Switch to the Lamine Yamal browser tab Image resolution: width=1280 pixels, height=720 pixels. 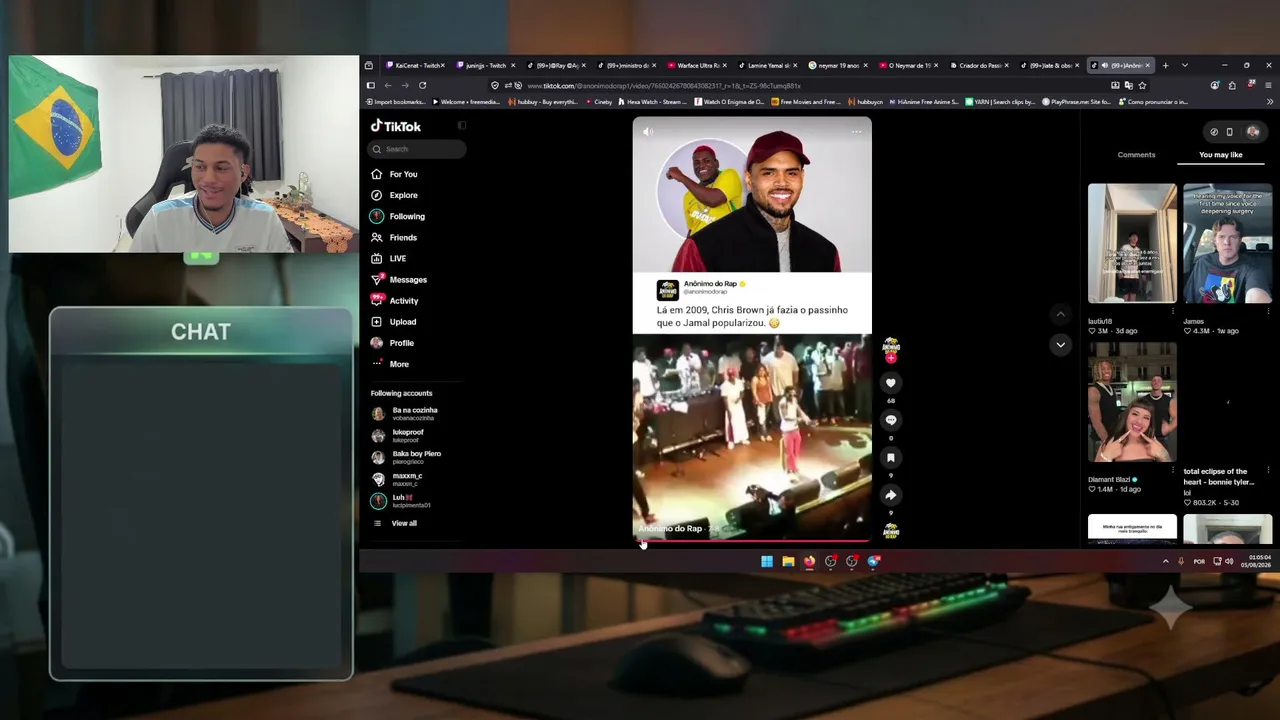coord(769,65)
